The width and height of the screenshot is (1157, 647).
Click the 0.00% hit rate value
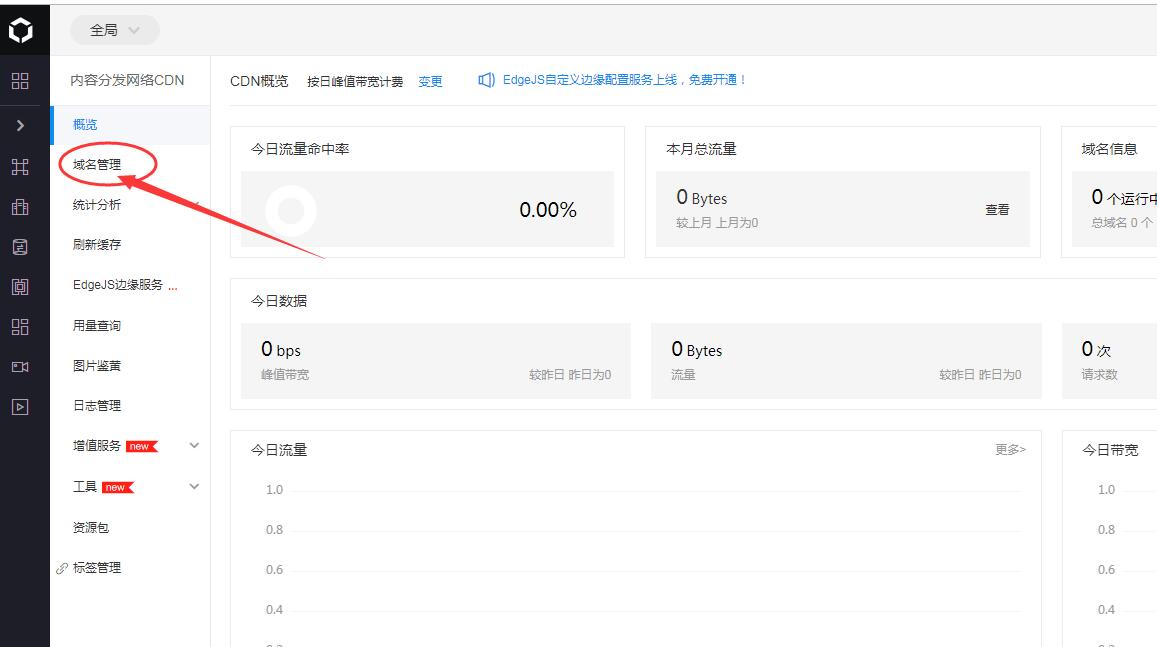tap(548, 210)
